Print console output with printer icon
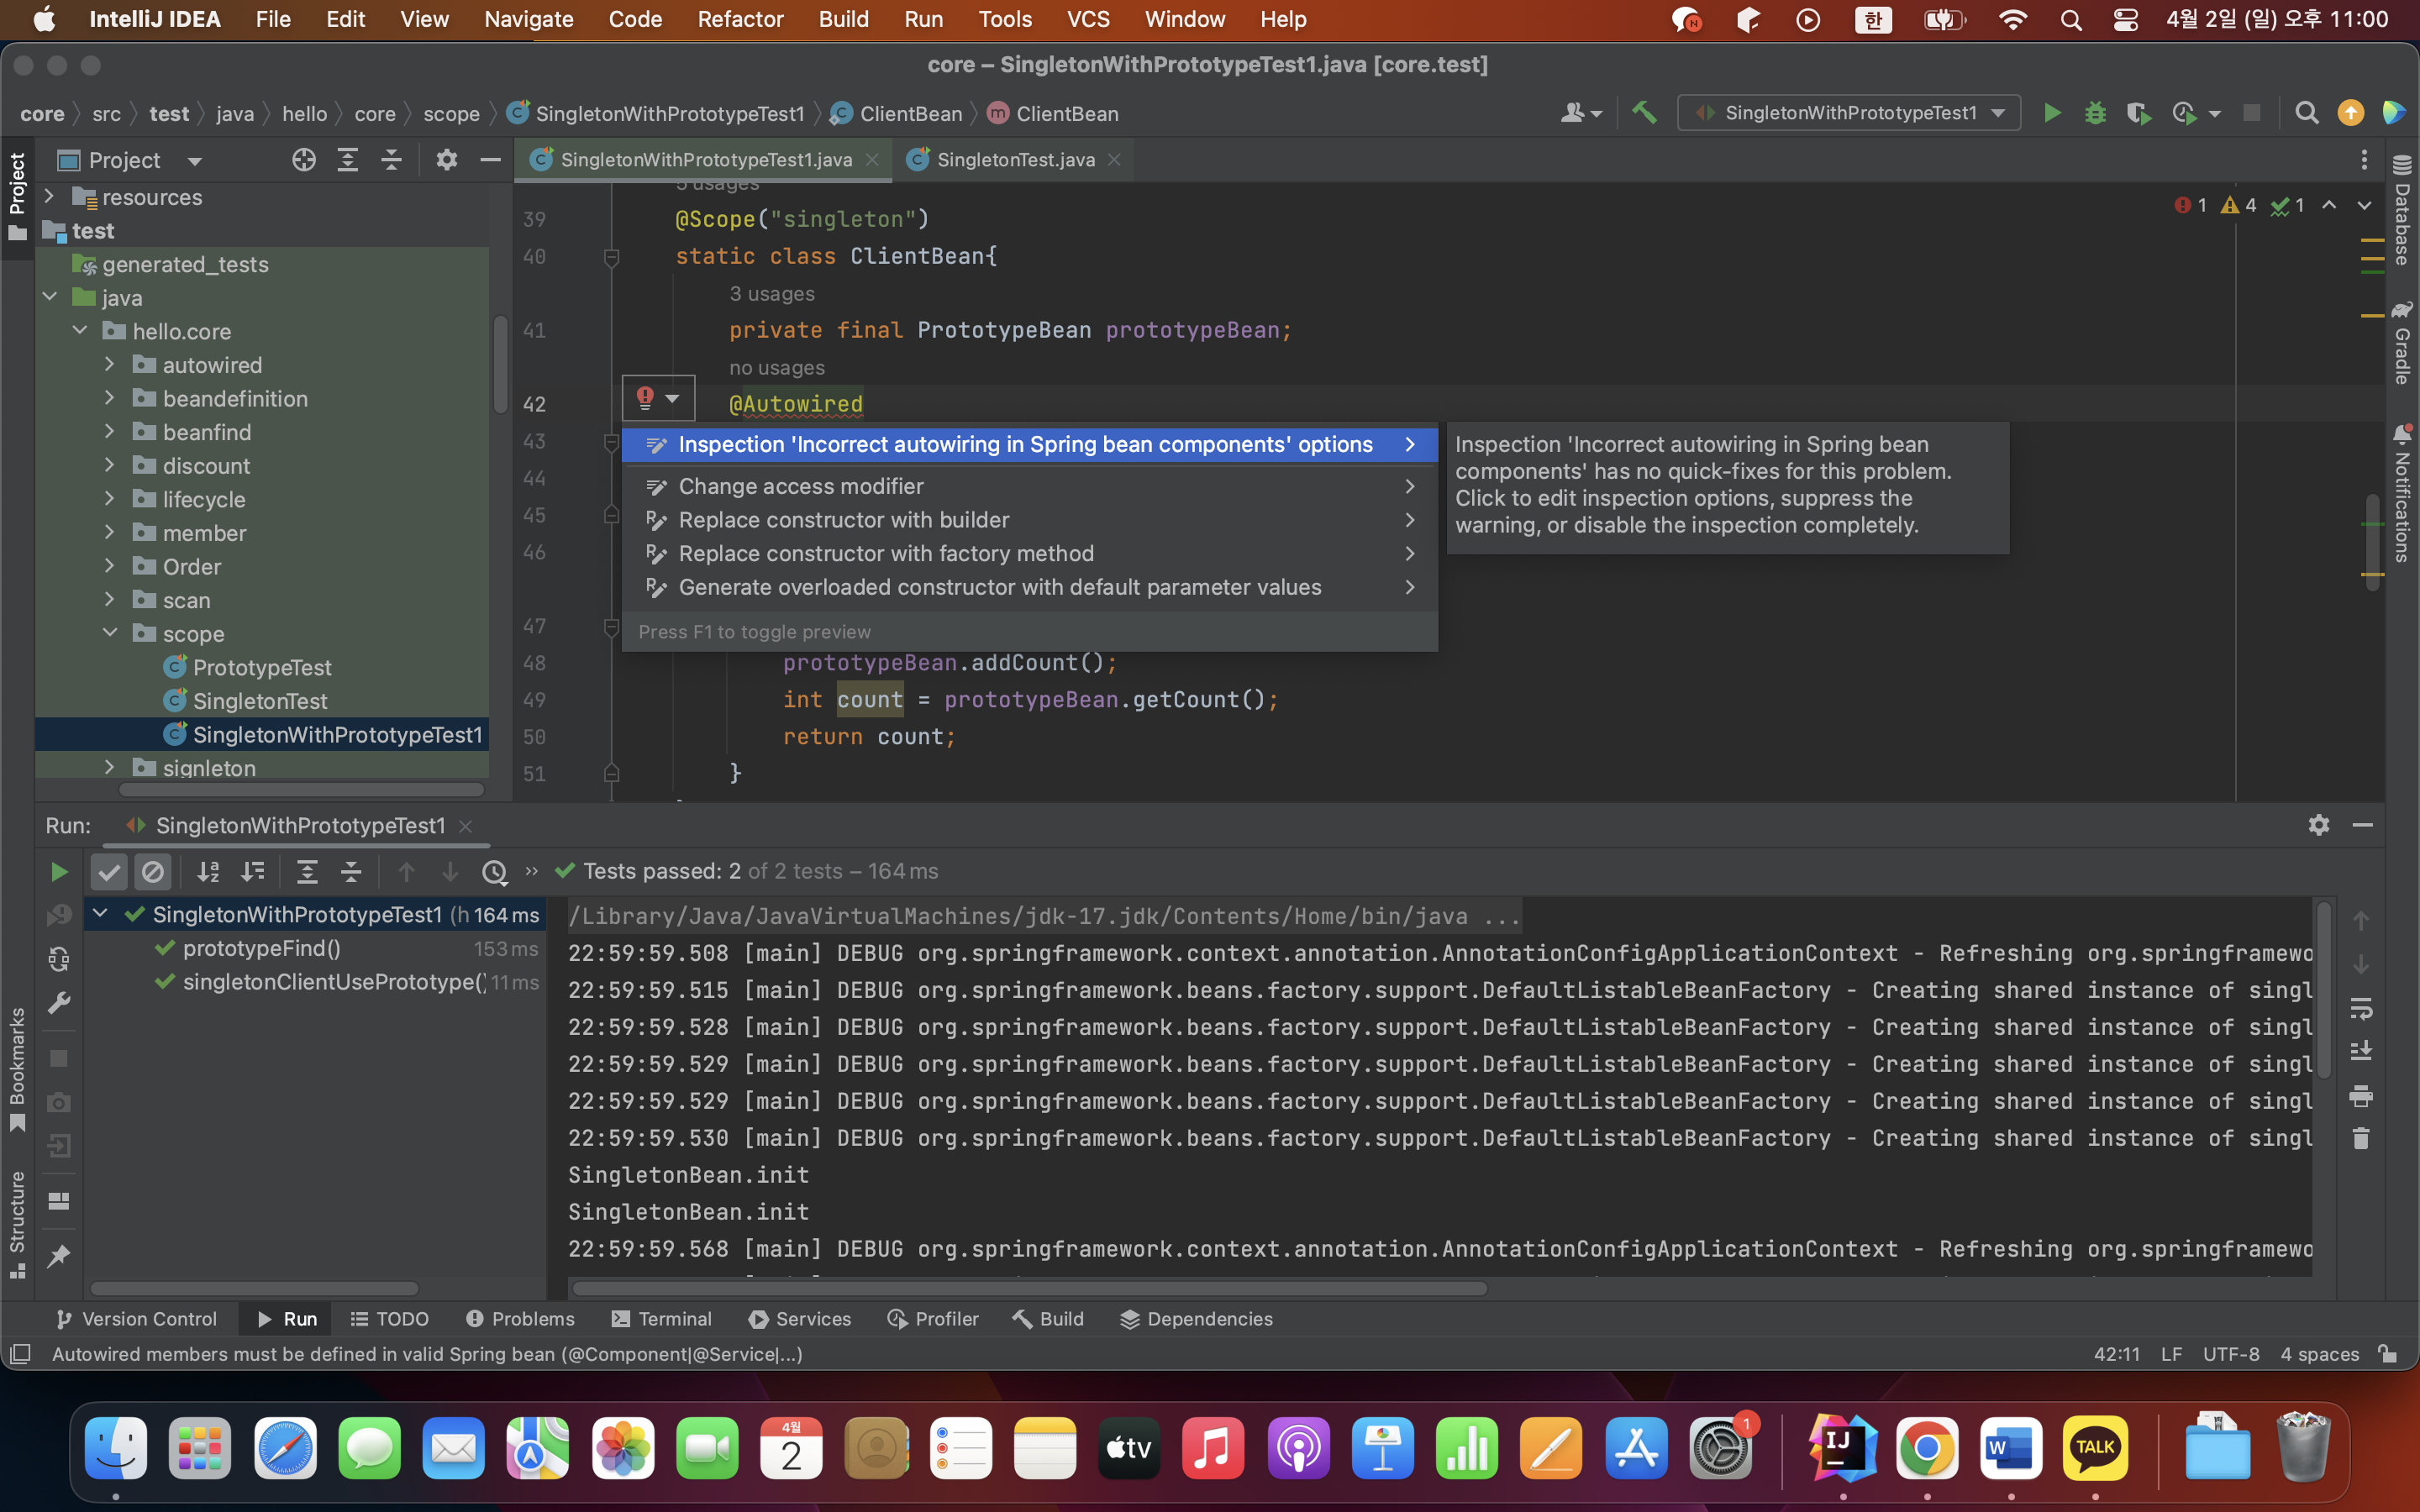The width and height of the screenshot is (2420, 1512). point(2361,1096)
